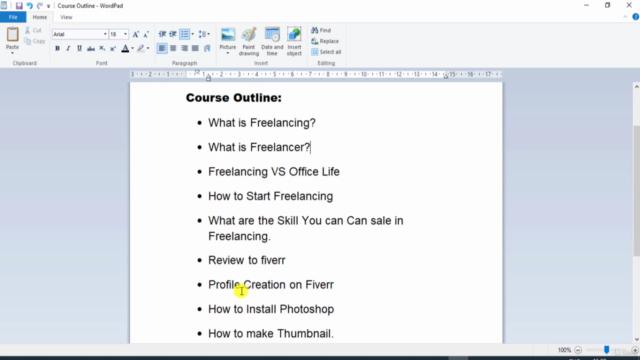640x360 pixels.
Task: Click on 'How to Start Freelancing' bullet
Action: point(271,196)
